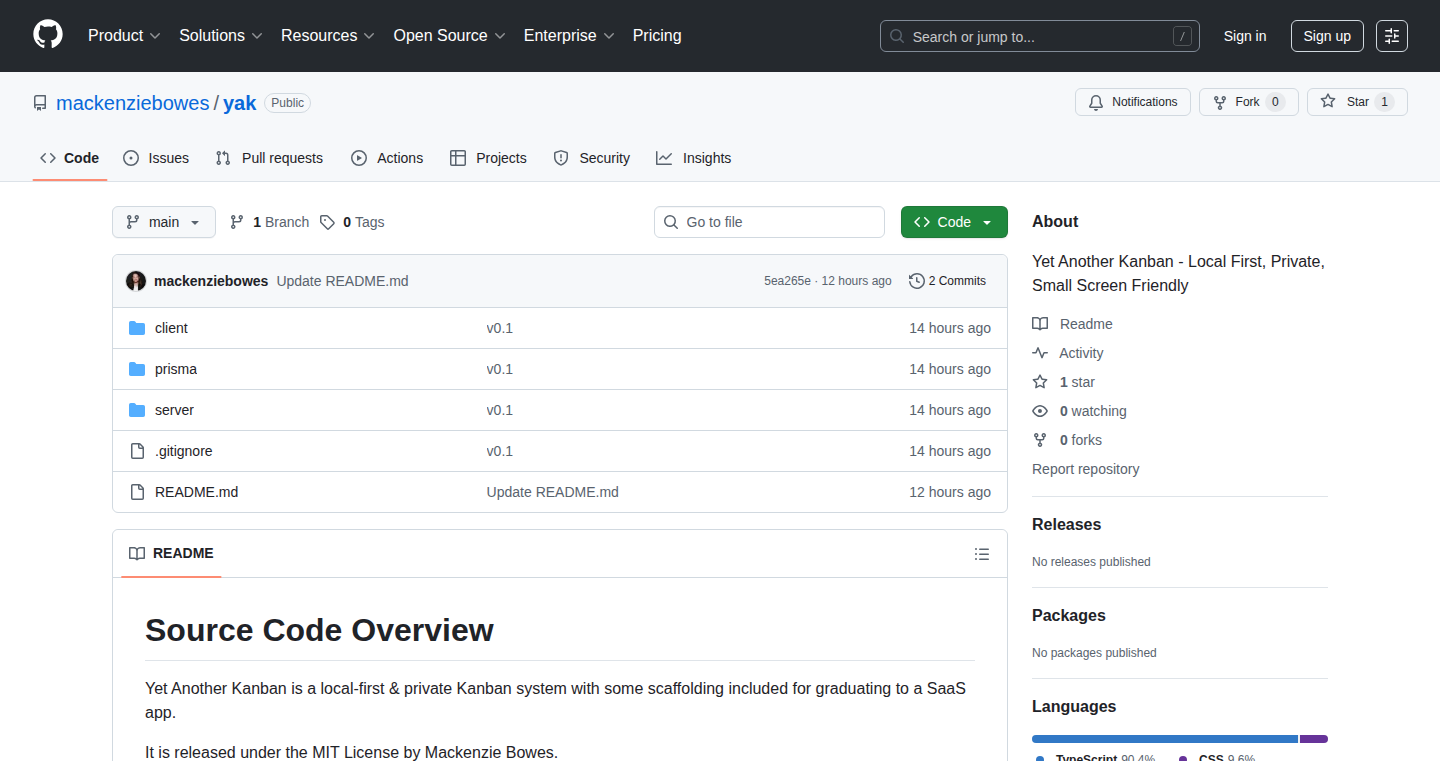Open the prisma folder icon

point(137,369)
